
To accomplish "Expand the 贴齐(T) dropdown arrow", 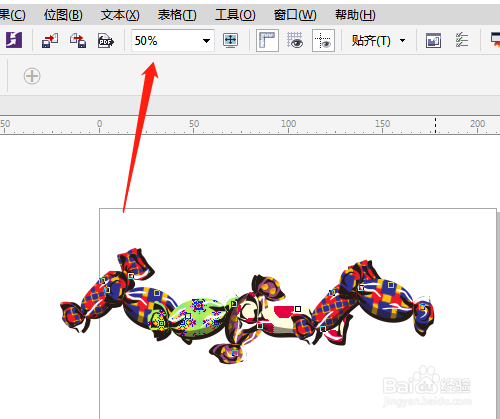I will tap(402, 41).
